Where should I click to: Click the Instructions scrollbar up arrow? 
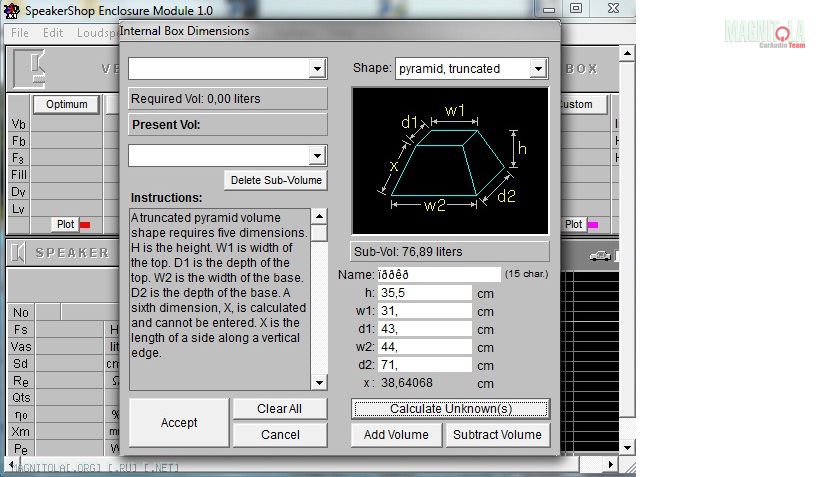point(319,216)
